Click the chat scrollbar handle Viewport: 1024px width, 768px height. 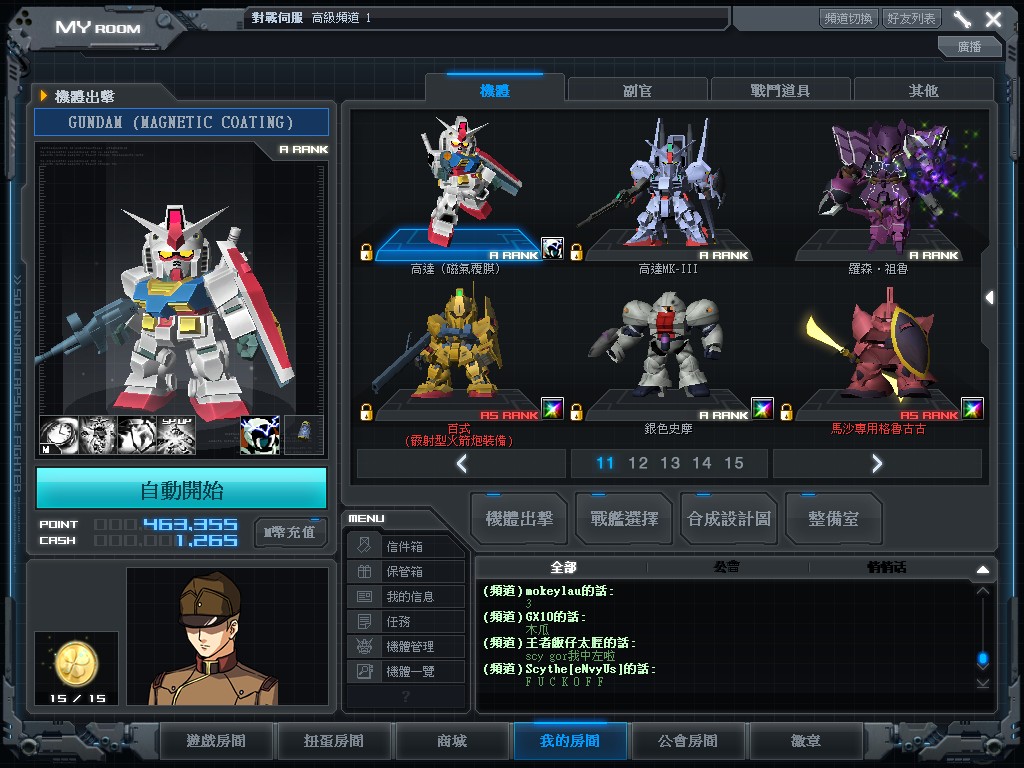[x=983, y=658]
